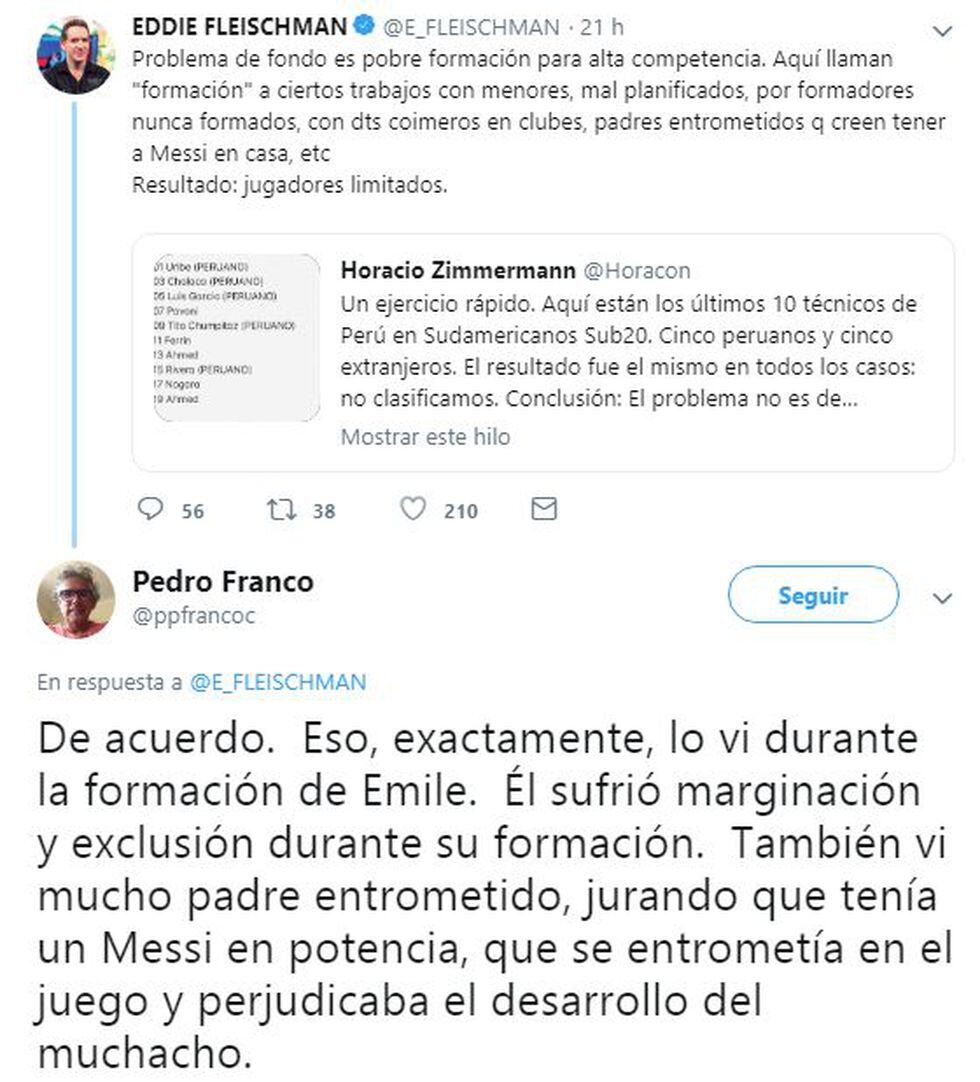This screenshot has height=1082, width=980.
Task: Open the @E_FLEISCHMAN reply mention link
Action: tap(276, 683)
